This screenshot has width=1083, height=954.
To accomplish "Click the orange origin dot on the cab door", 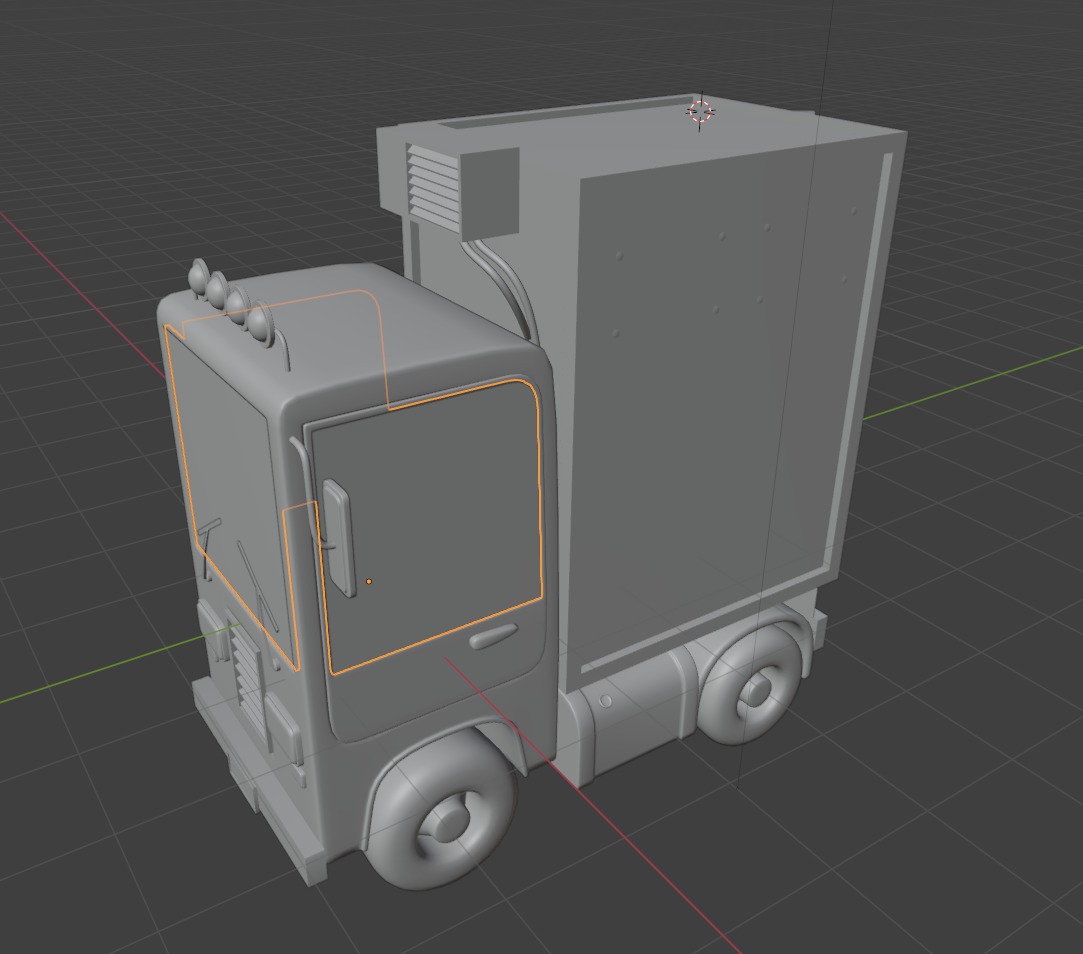I will click(x=369, y=582).
